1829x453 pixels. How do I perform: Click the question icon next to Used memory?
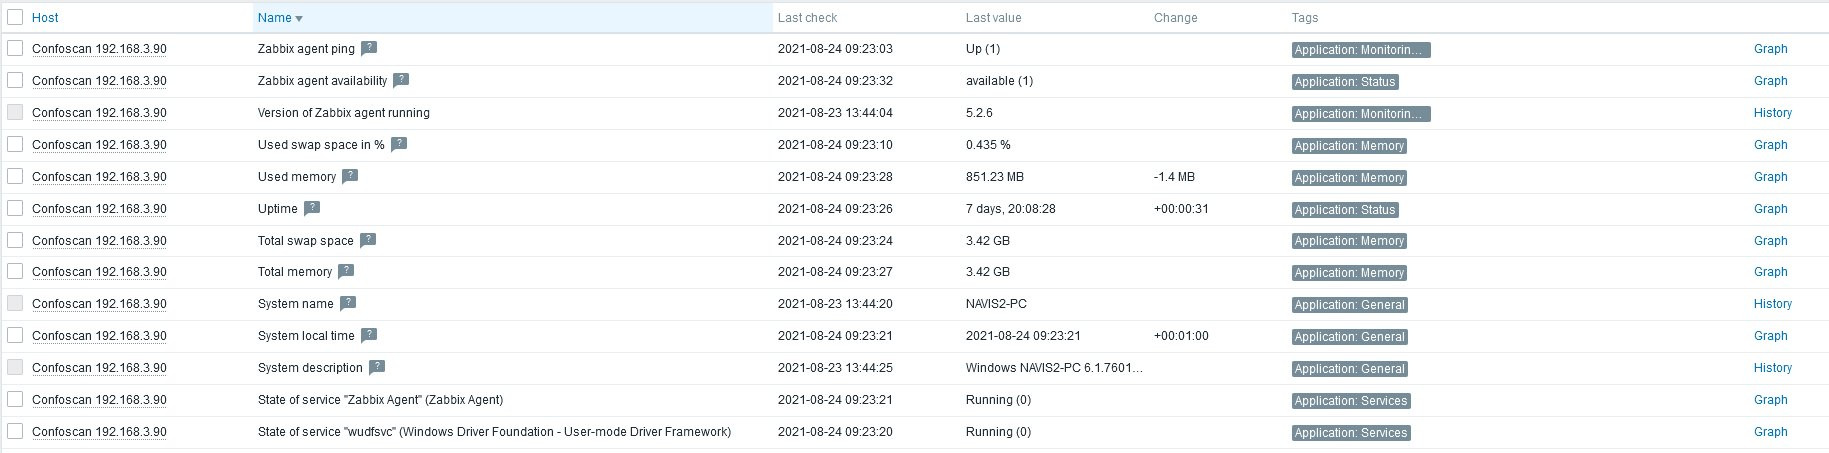point(350,176)
